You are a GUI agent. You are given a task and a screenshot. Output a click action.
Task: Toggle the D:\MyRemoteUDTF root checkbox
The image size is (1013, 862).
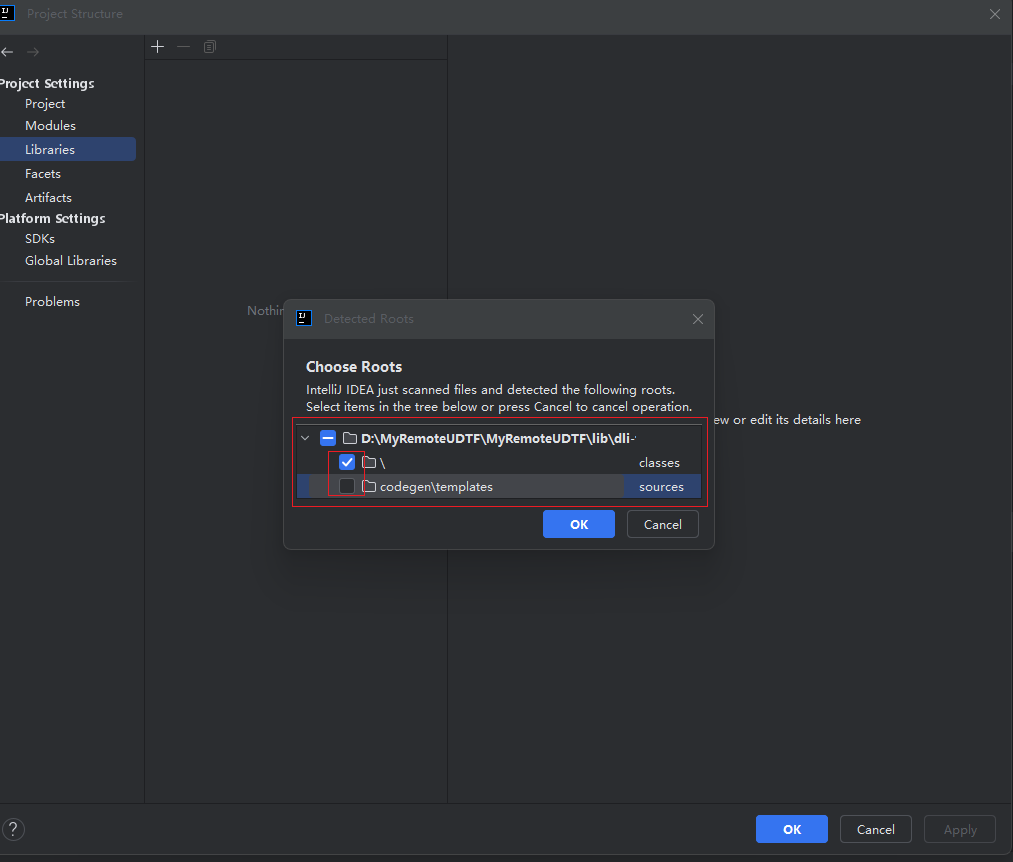[328, 439]
